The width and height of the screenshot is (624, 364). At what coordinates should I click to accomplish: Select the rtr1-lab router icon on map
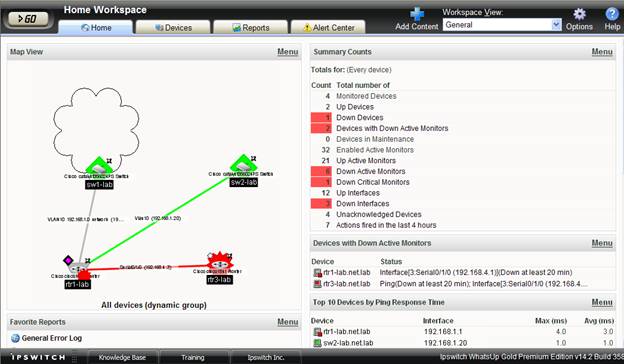pos(79,269)
